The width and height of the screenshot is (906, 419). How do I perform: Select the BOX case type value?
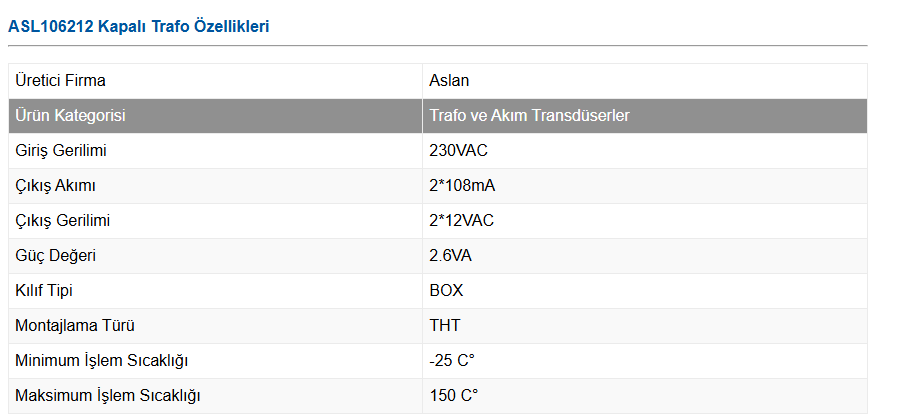point(446,291)
